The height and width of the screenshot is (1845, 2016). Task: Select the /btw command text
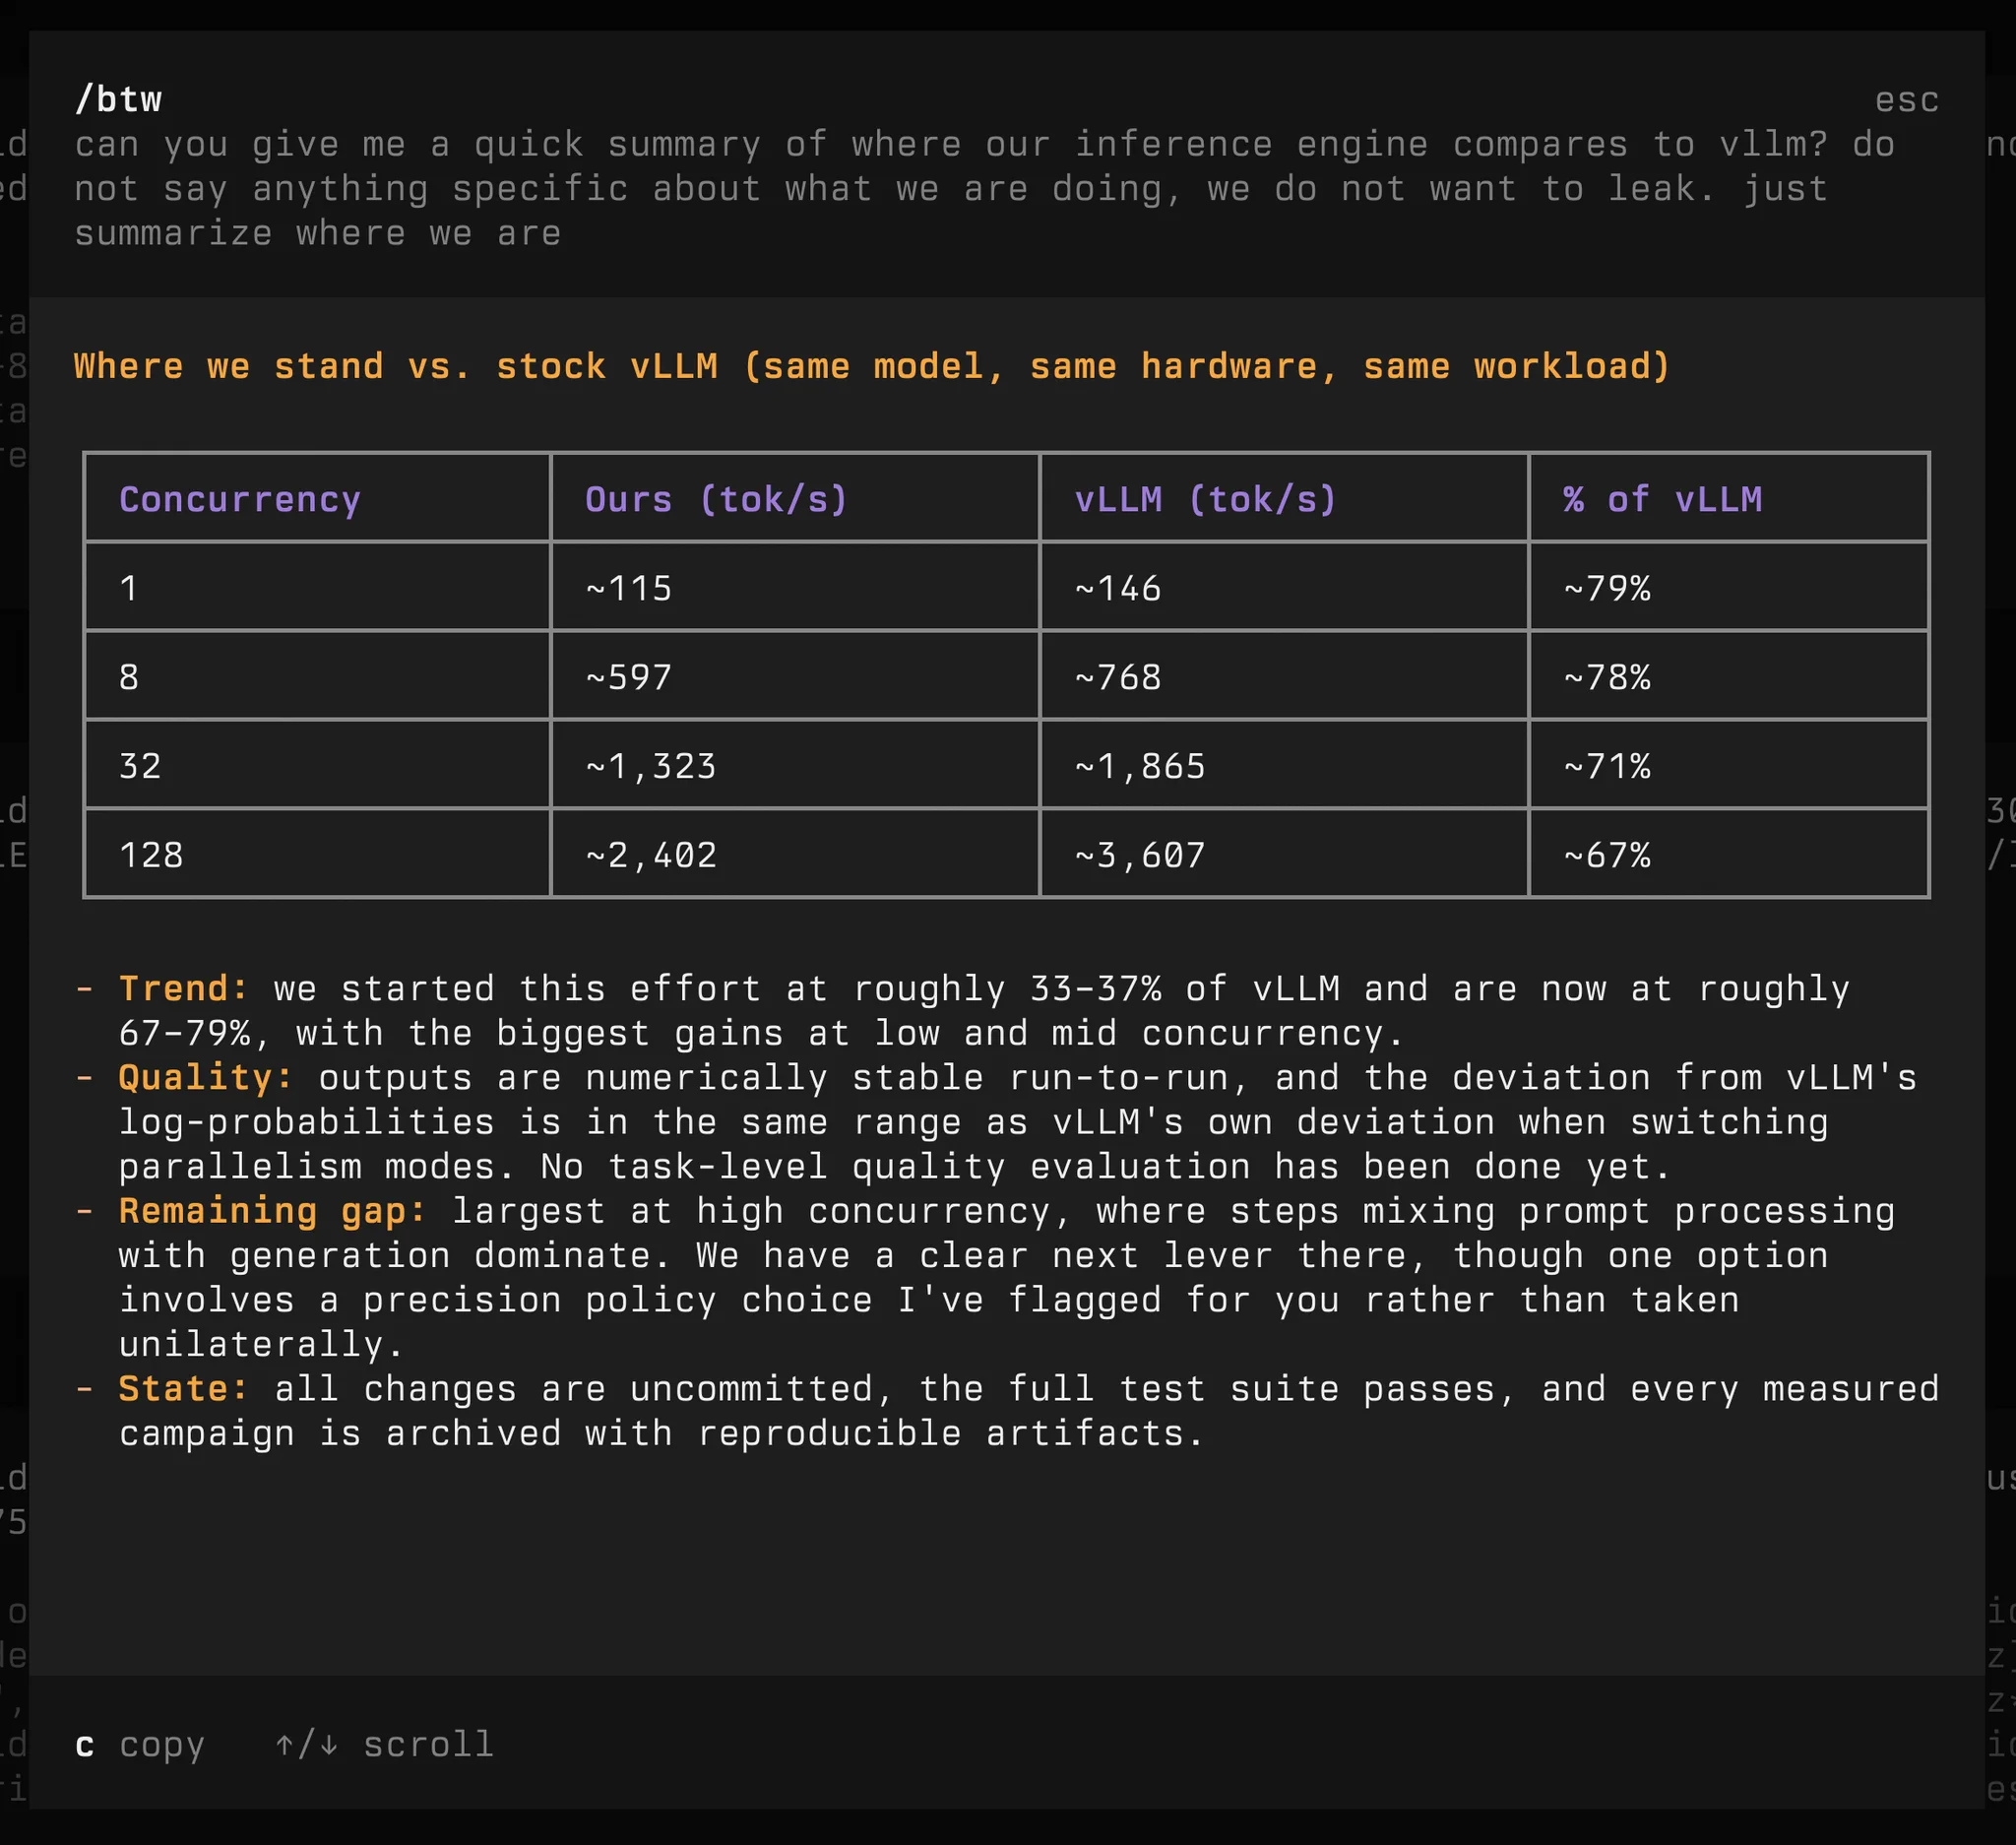[118, 99]
